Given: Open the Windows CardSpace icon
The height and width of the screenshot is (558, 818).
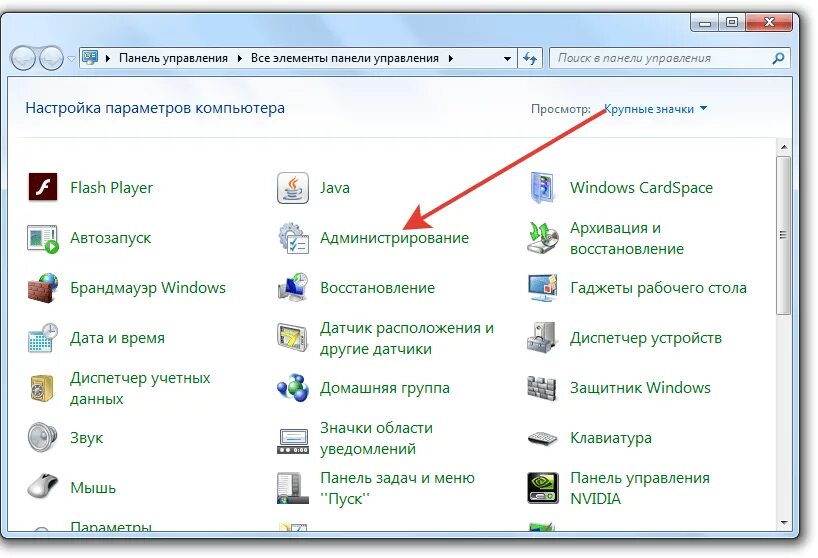Looking at the screenshot, I should [x=543, y=187].
